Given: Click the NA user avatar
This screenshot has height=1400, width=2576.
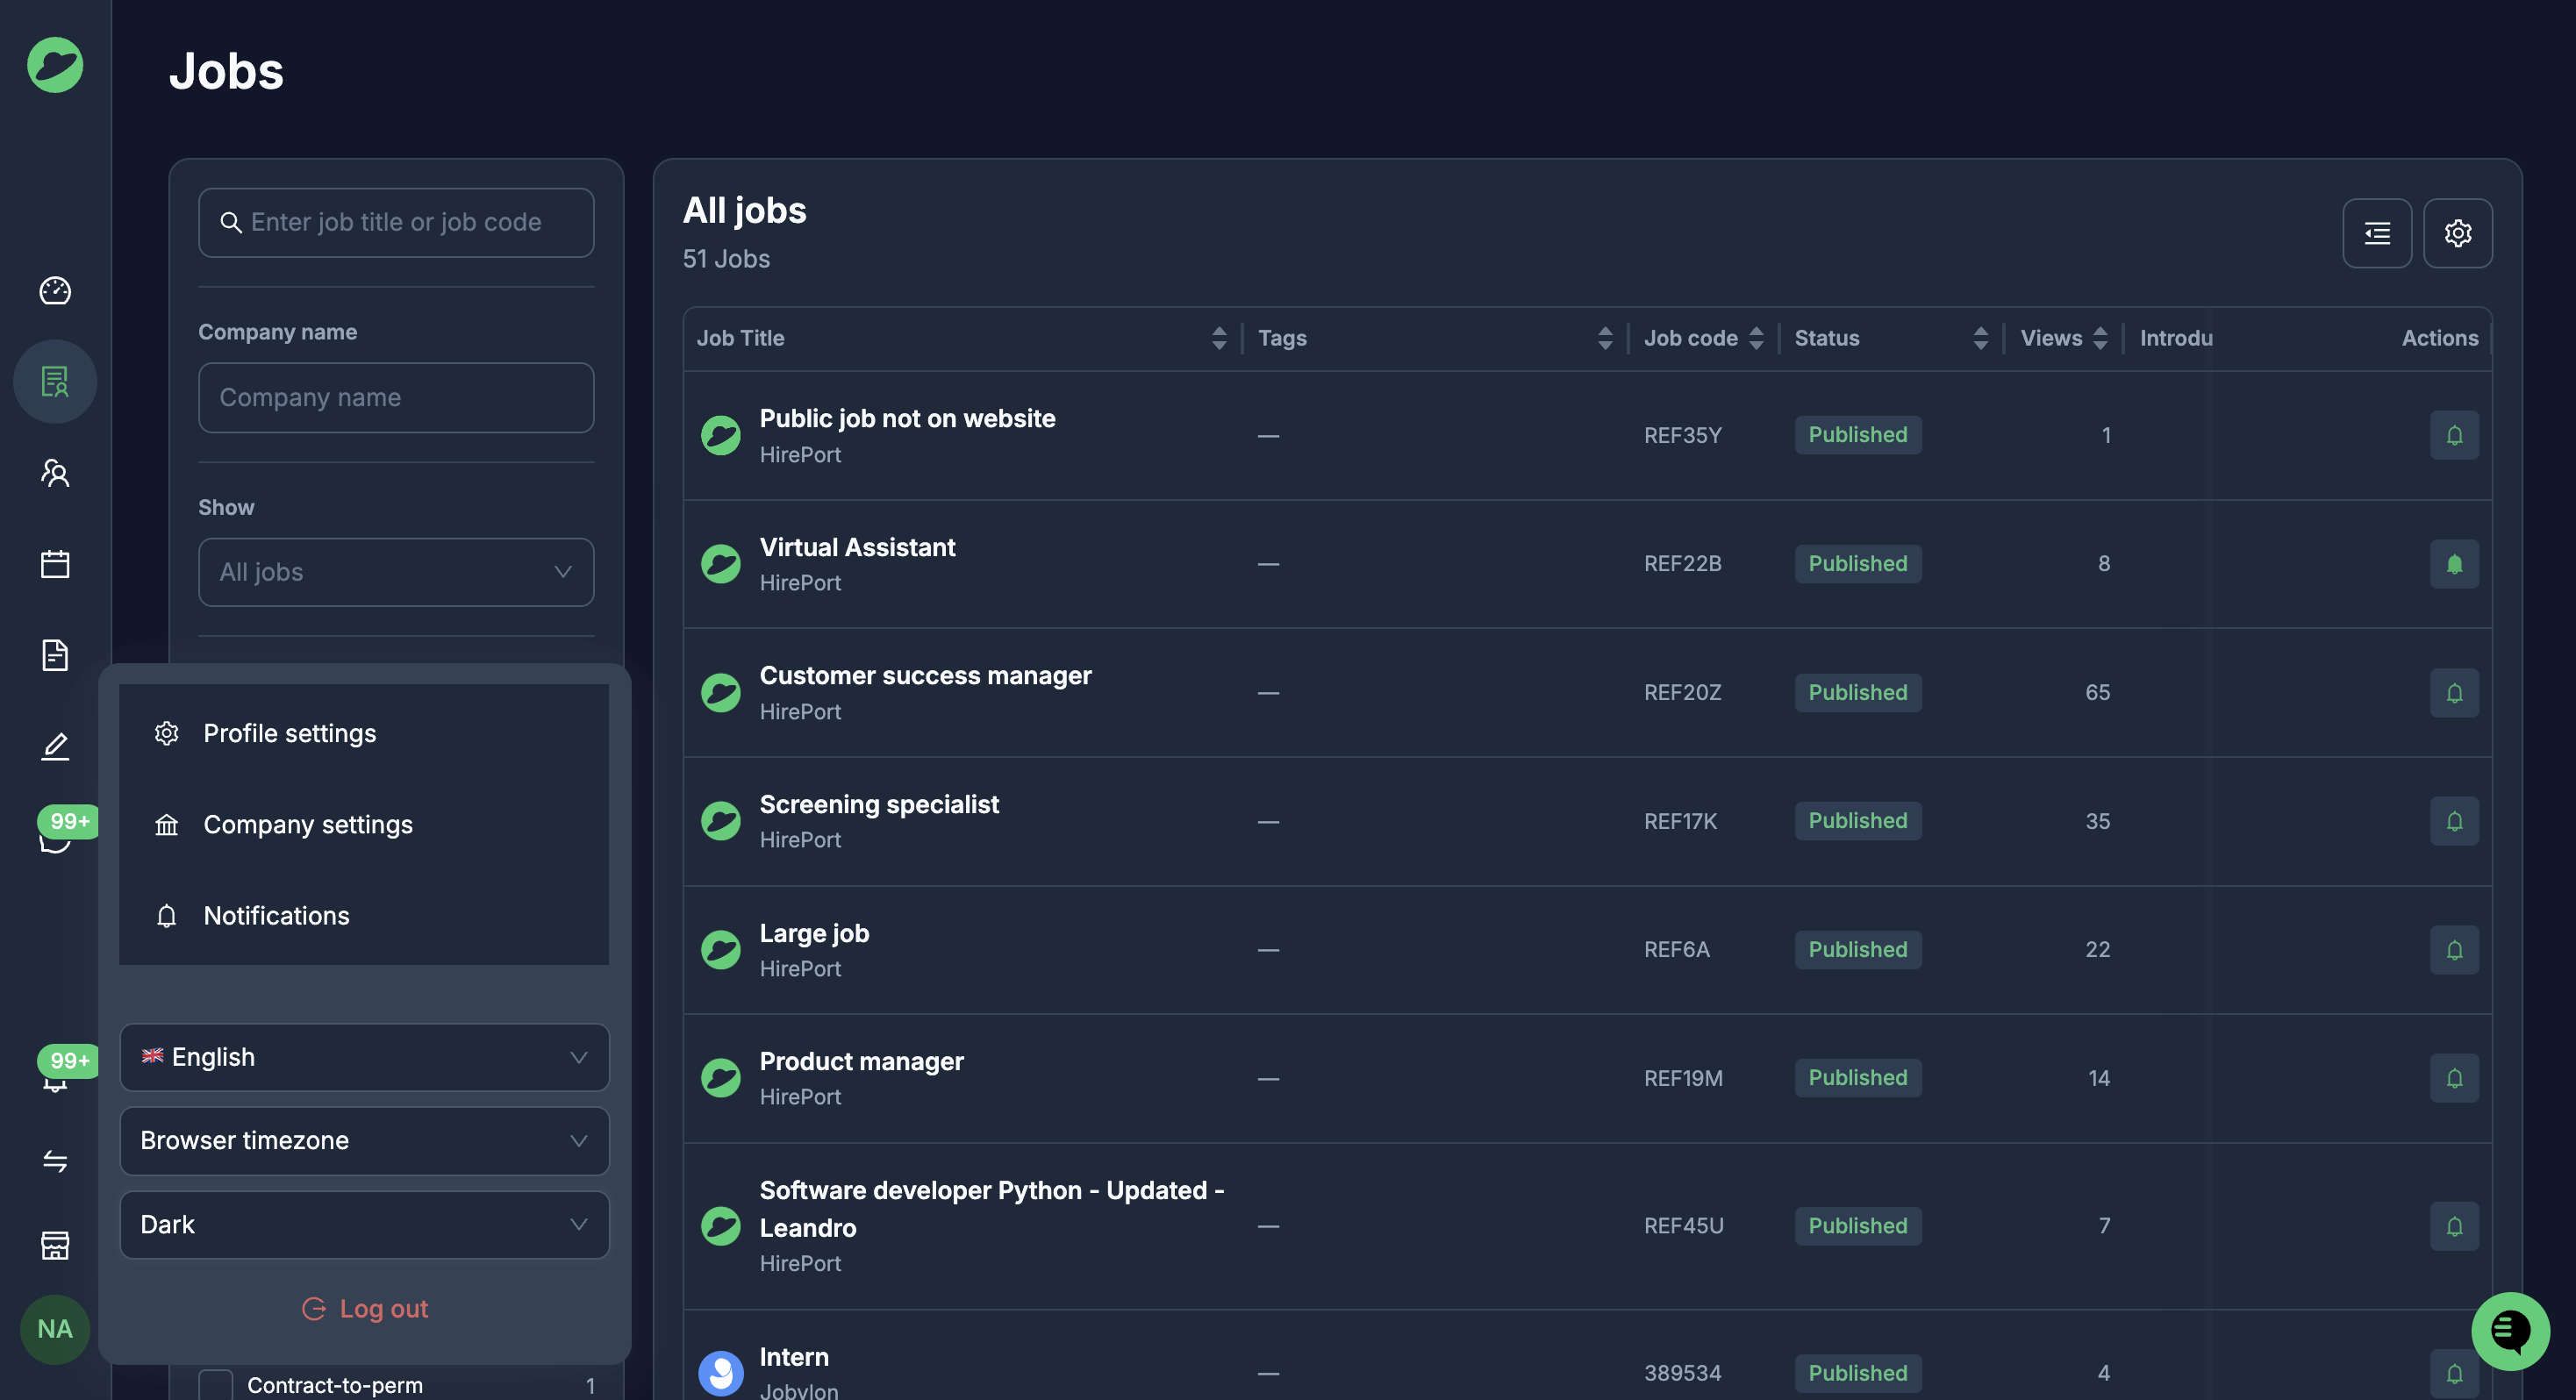Looking at the screenshot, I should (55, 1329).
